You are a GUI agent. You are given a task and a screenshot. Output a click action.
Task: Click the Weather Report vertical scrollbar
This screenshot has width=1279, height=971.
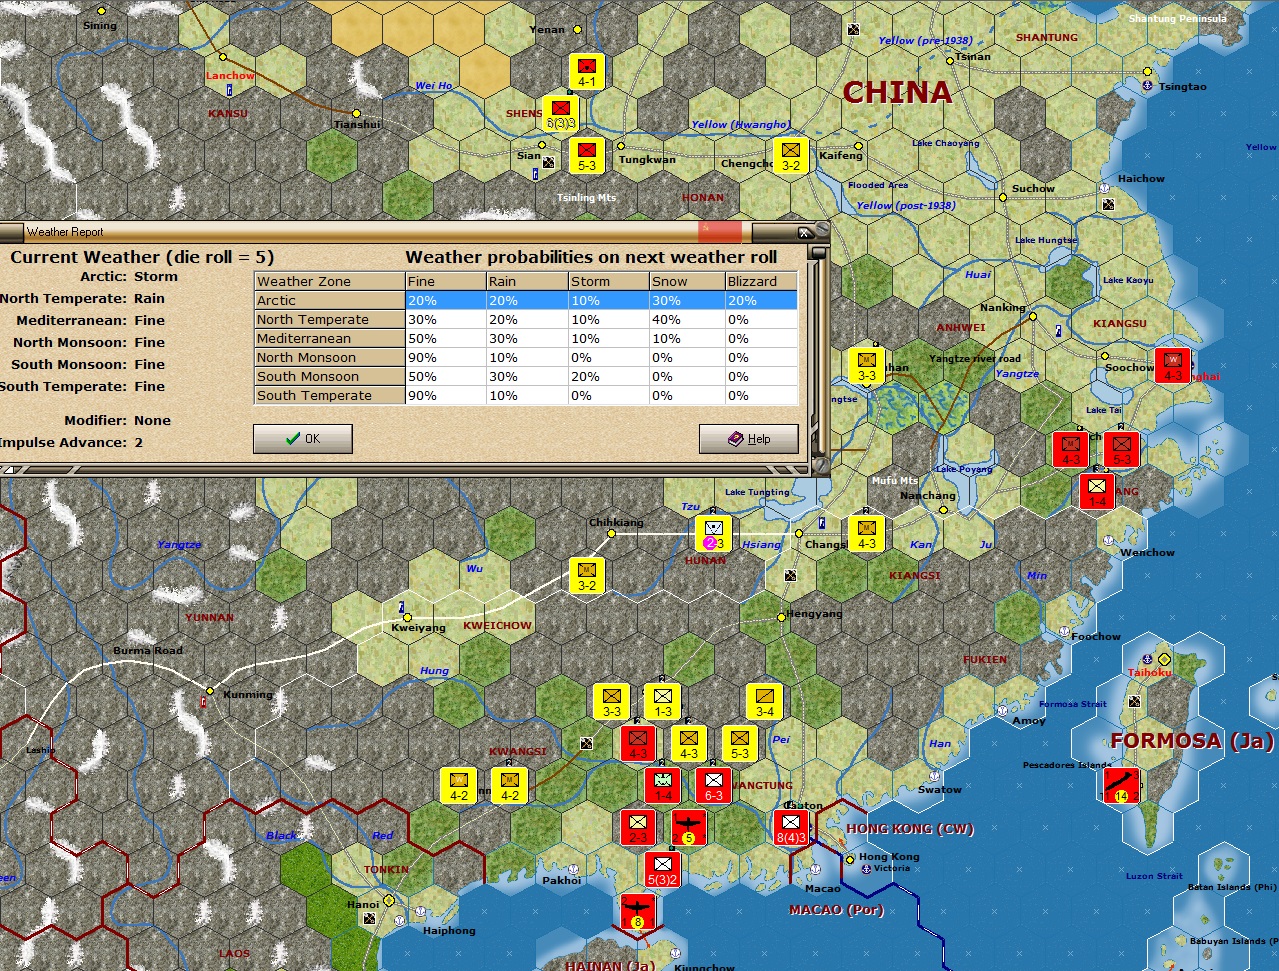(x=819, y=350)
